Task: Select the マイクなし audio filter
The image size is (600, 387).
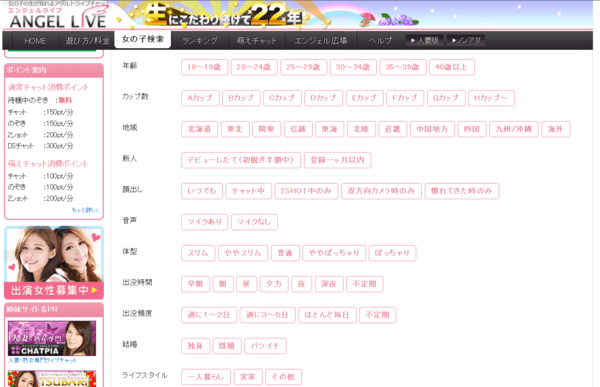Action: click(254, 222)
